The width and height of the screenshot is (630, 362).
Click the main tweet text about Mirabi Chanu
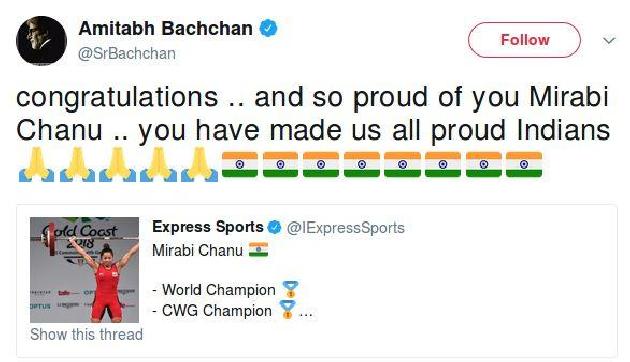pyautogui.click(x=313, y=114)
